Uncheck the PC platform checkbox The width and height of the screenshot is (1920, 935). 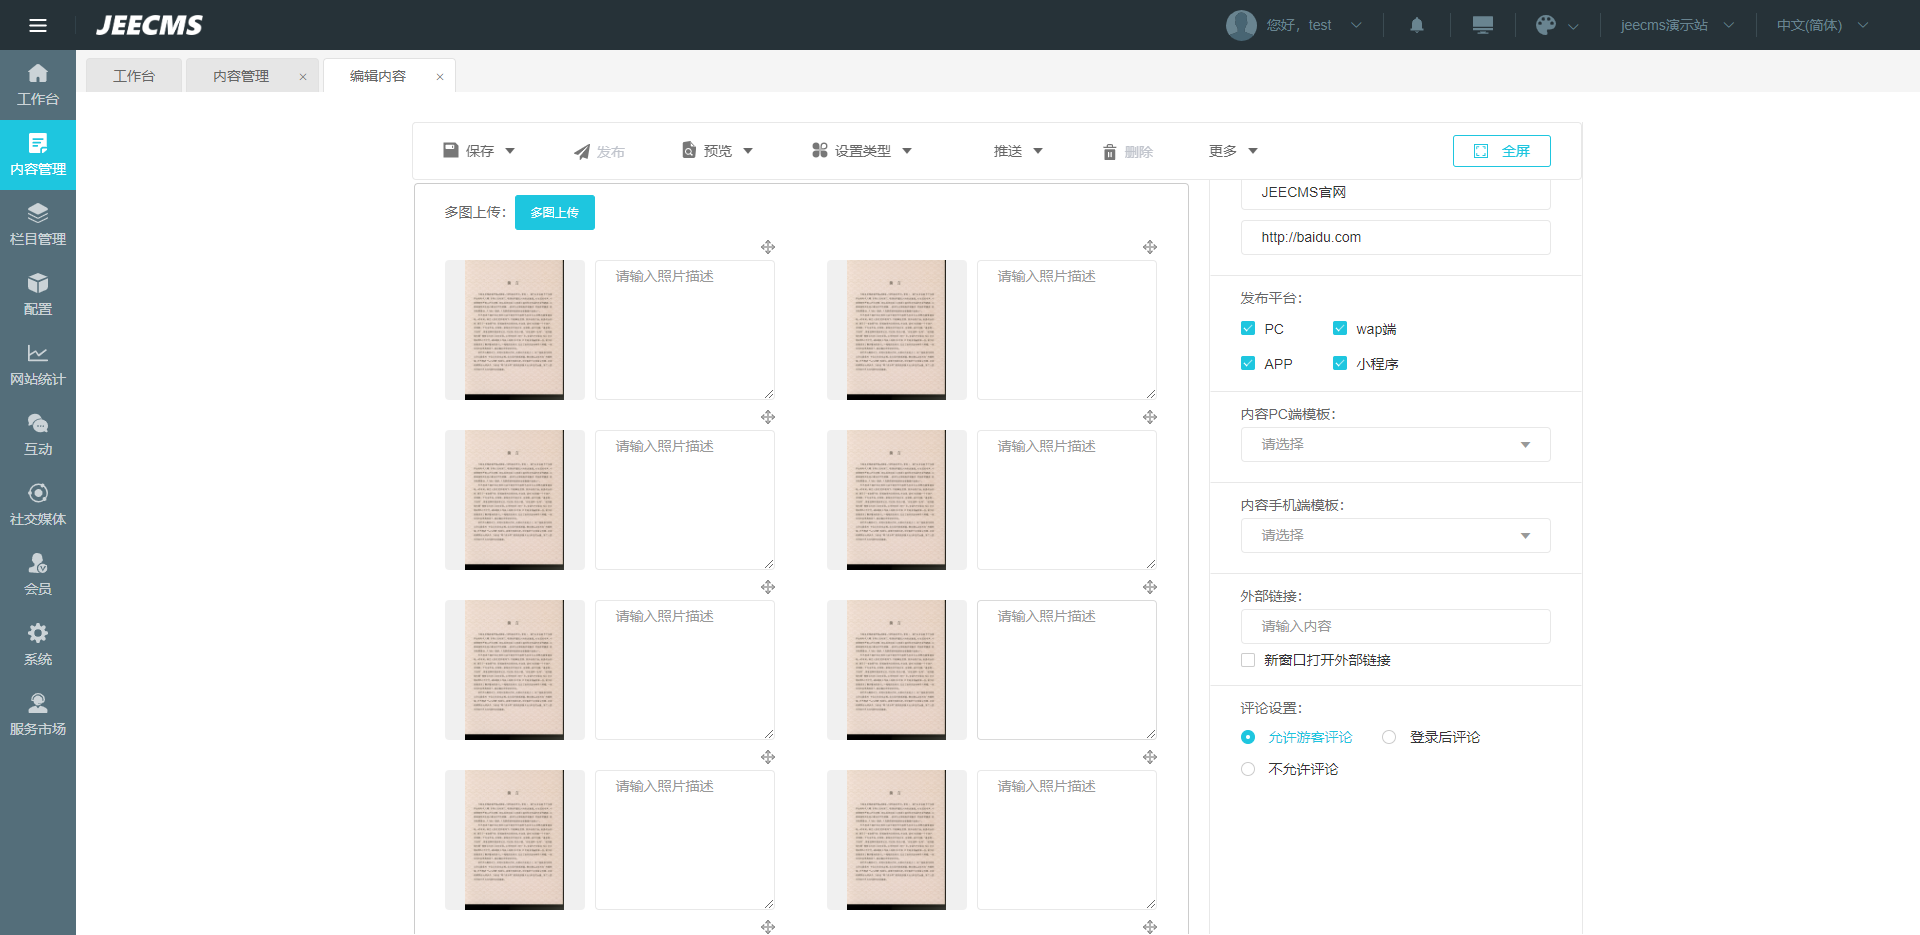(x=1248, y=329)
